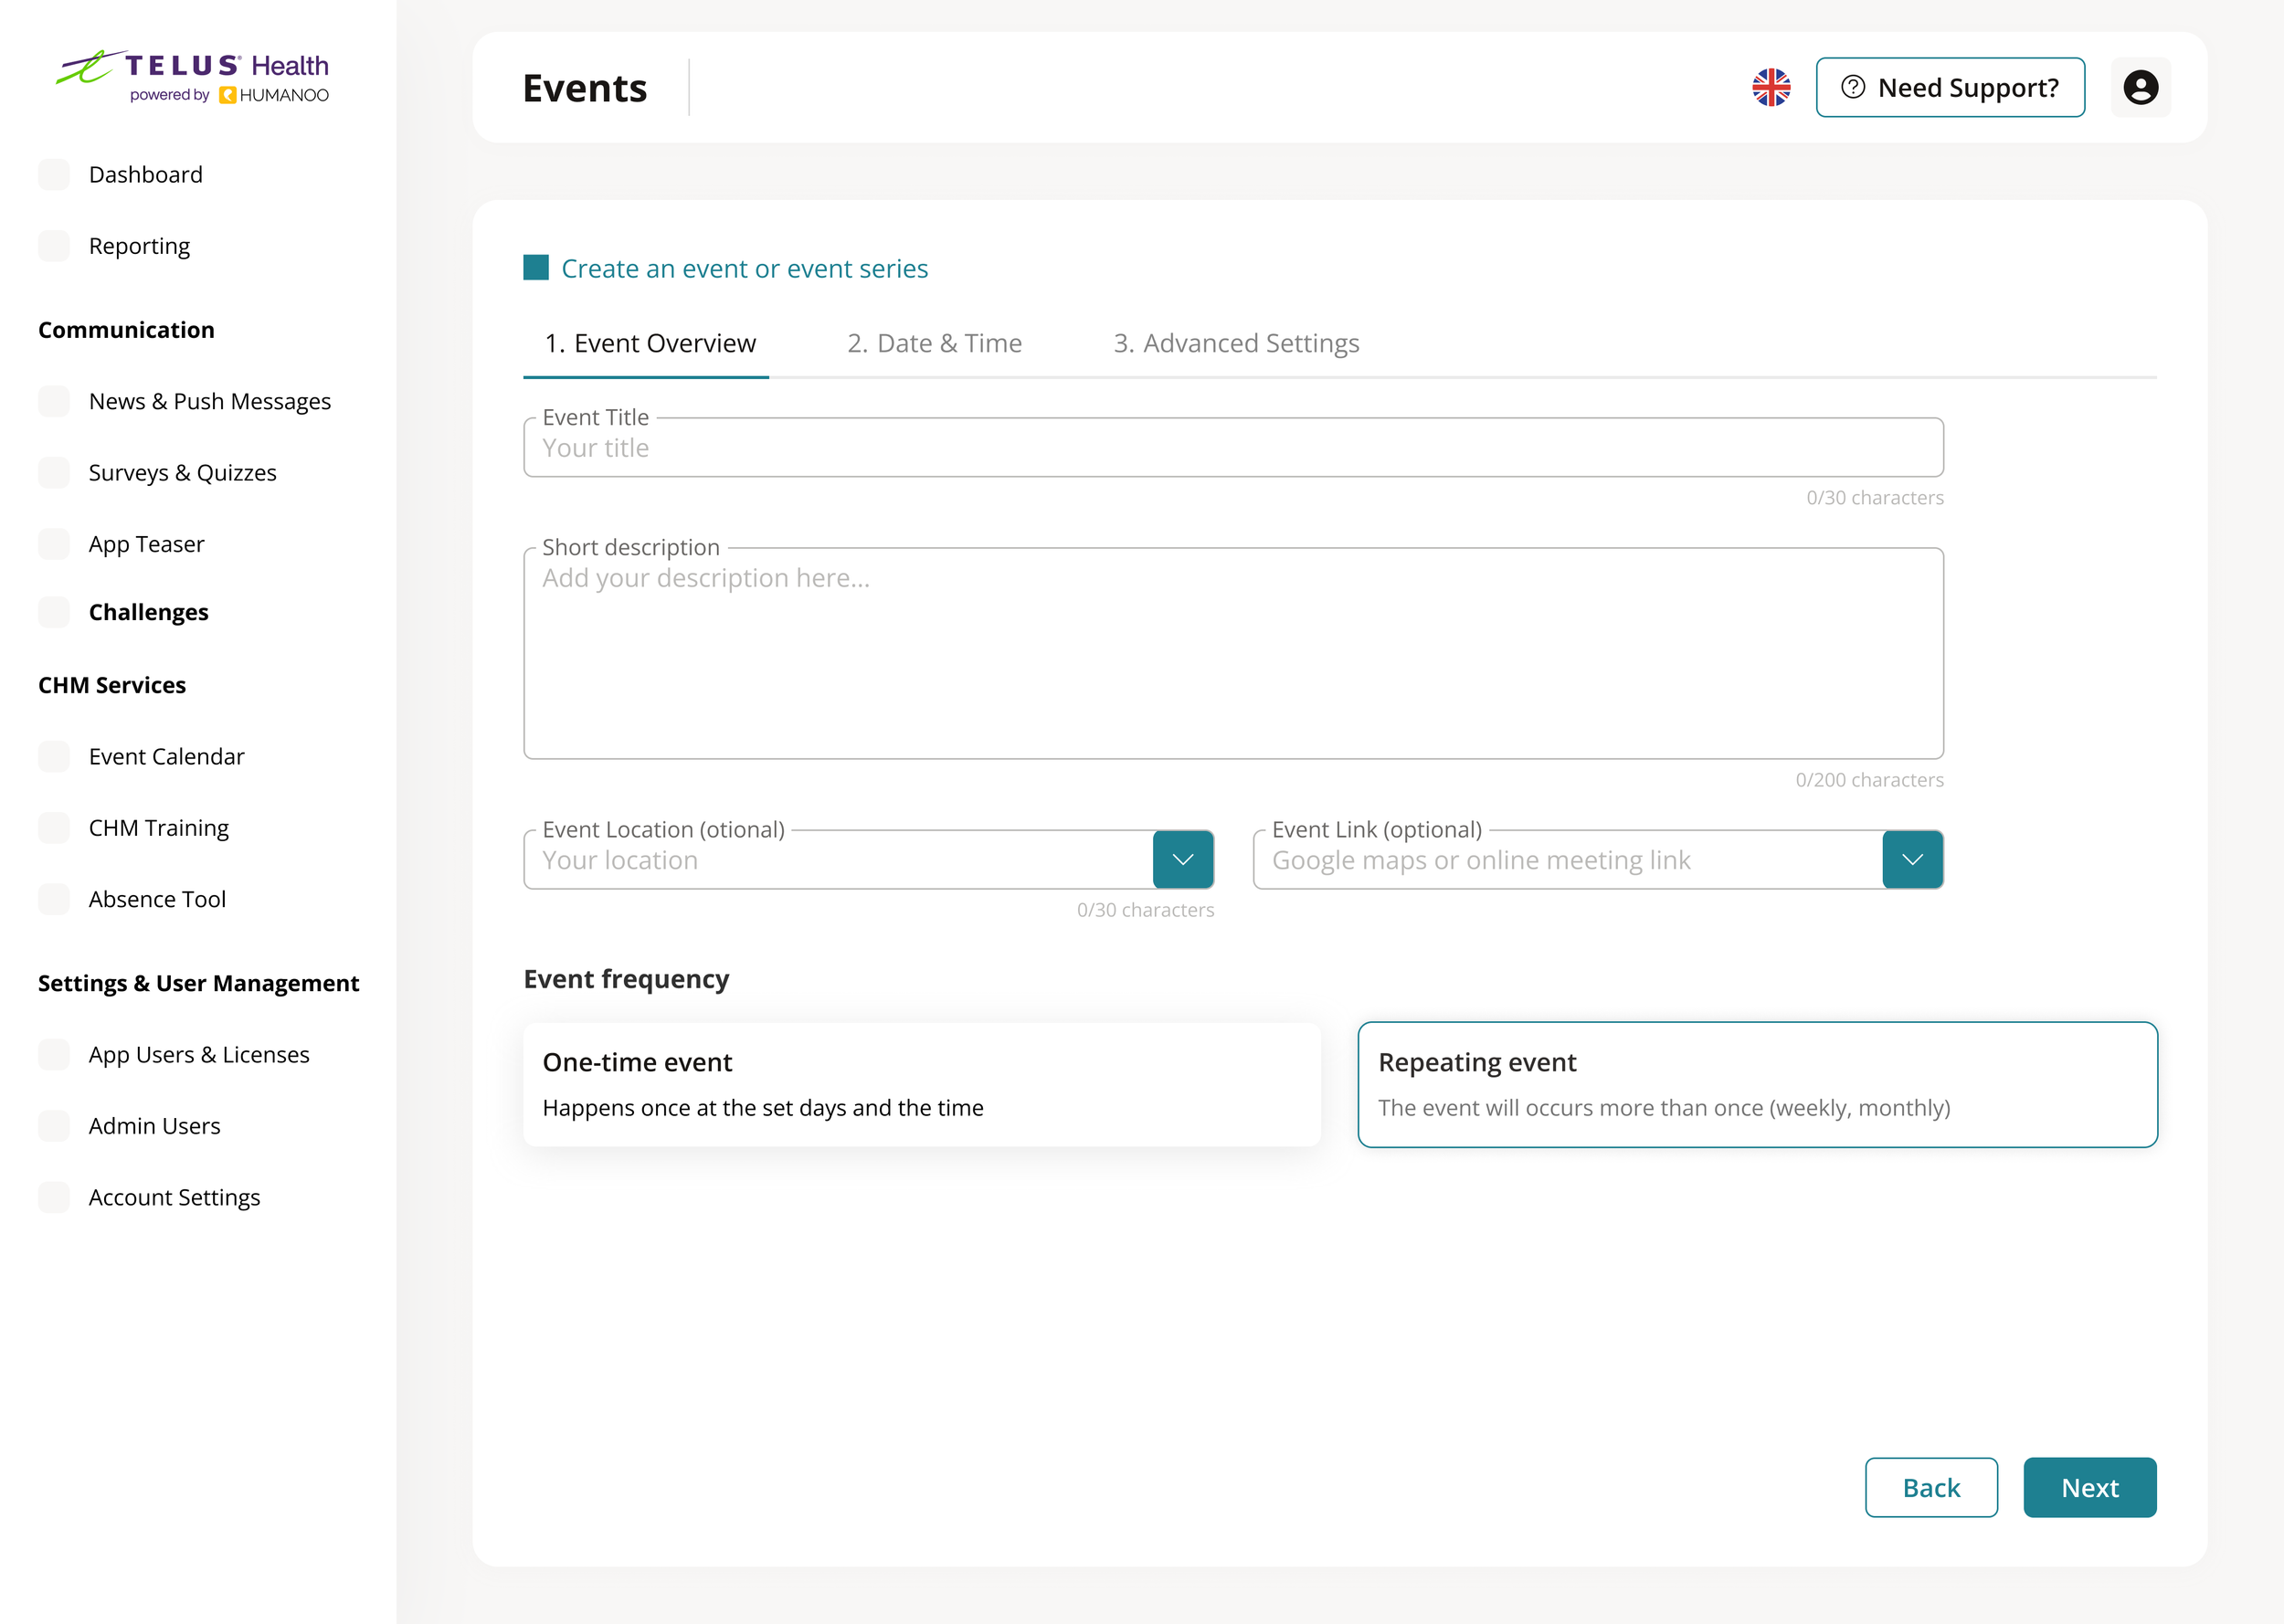Click into the Event Title field
Screen dimensions: 2284x1624
(1232, 449)
